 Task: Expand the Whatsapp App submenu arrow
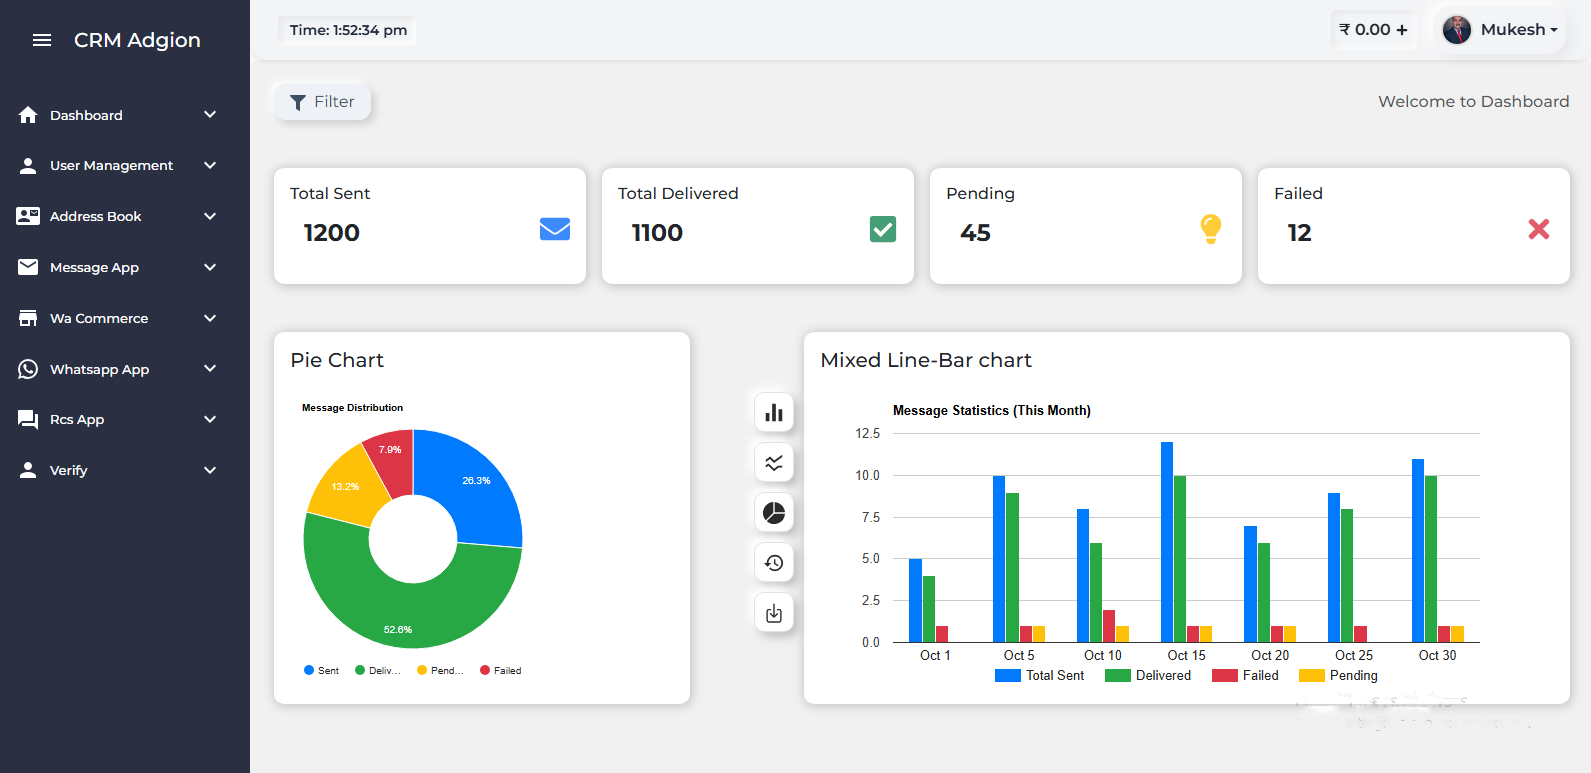coord(210,369)
